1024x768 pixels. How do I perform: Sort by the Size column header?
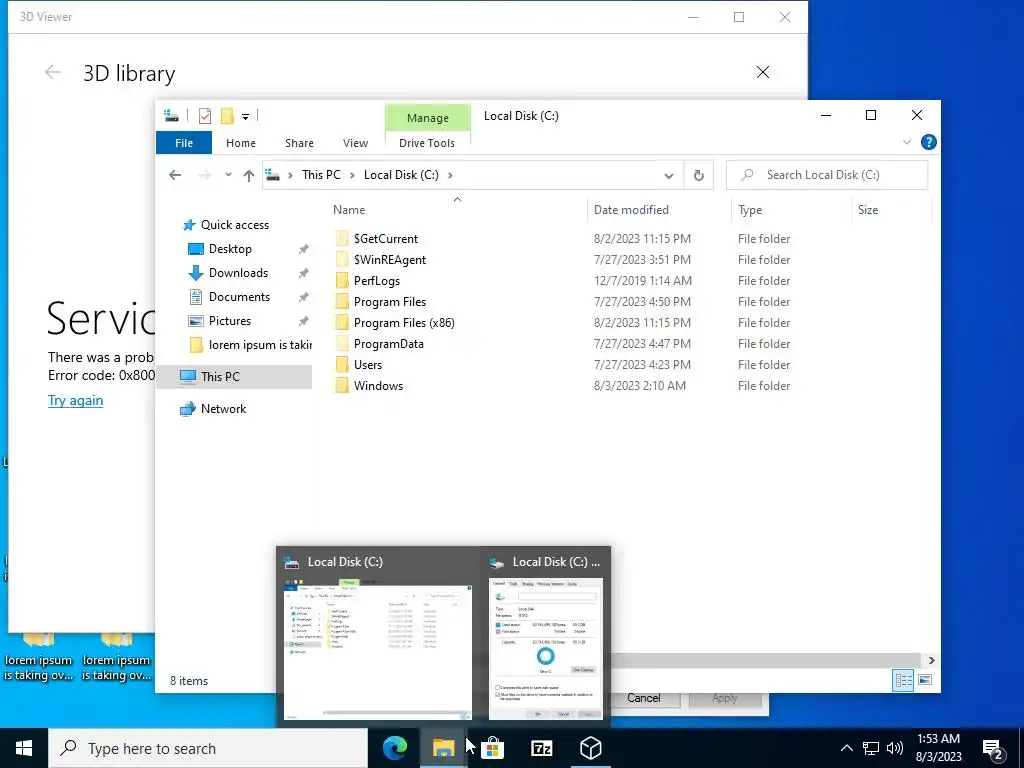pos(867,210)
